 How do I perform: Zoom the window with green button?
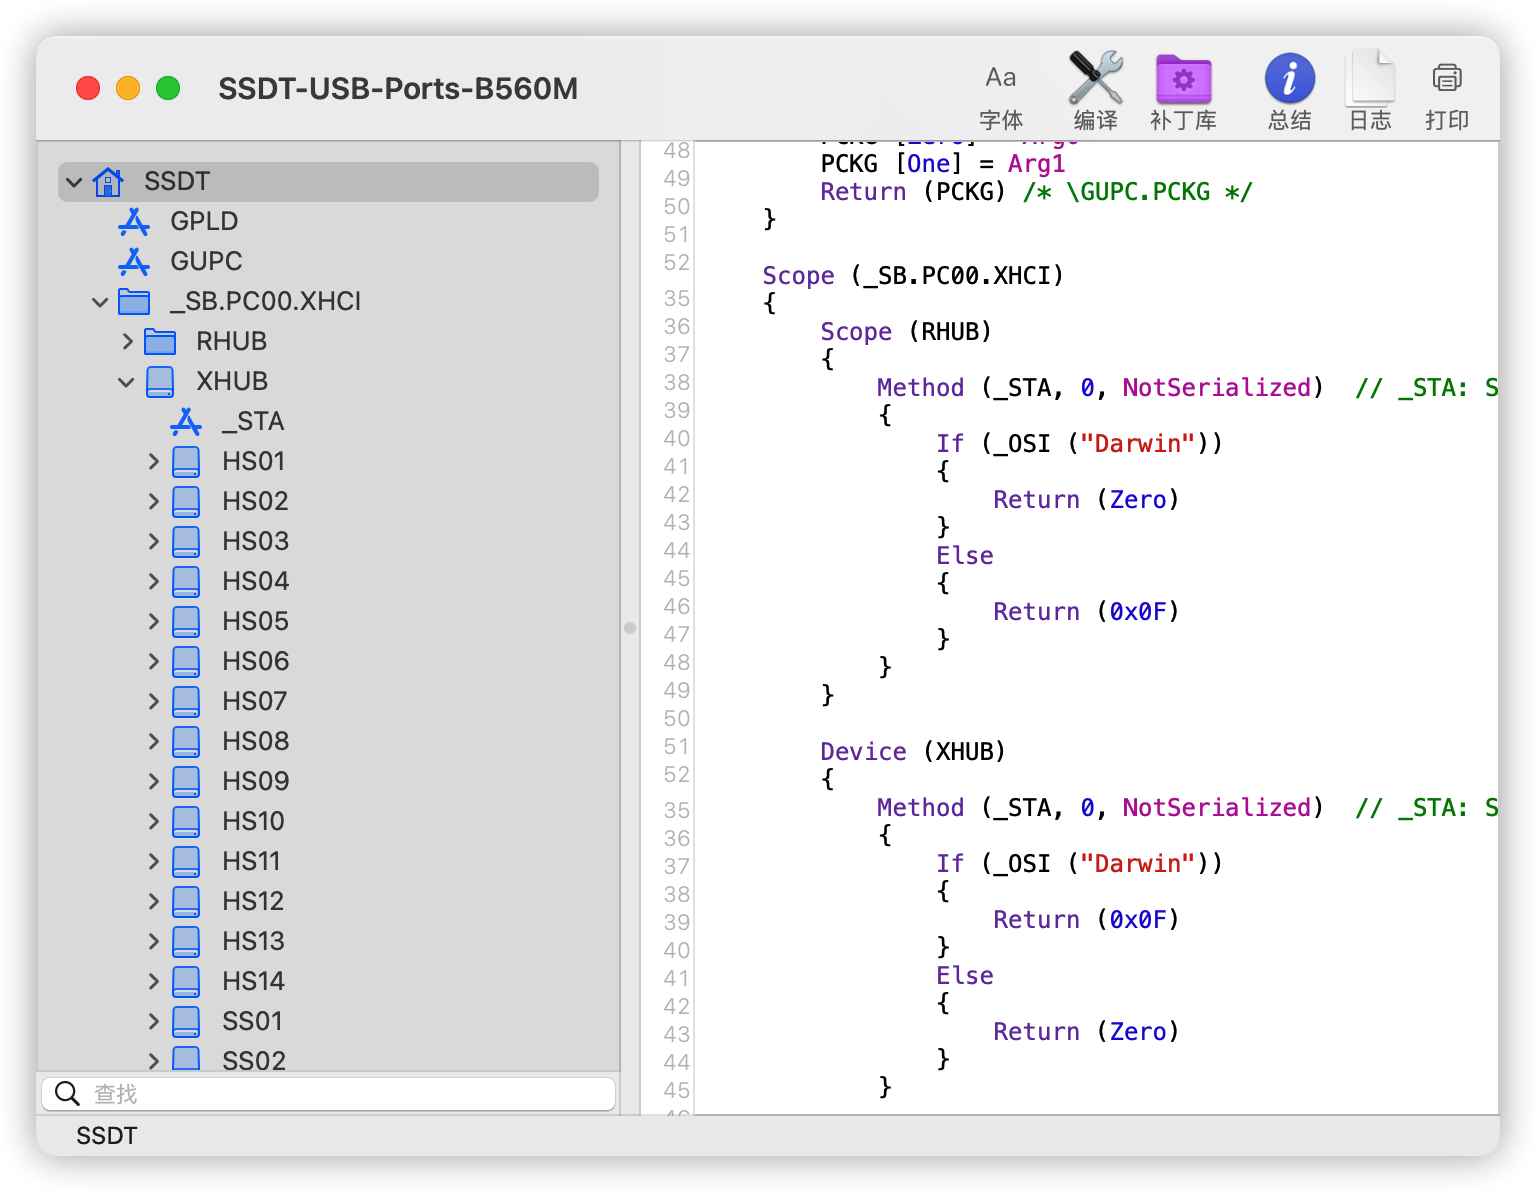[x=168, y=88]
